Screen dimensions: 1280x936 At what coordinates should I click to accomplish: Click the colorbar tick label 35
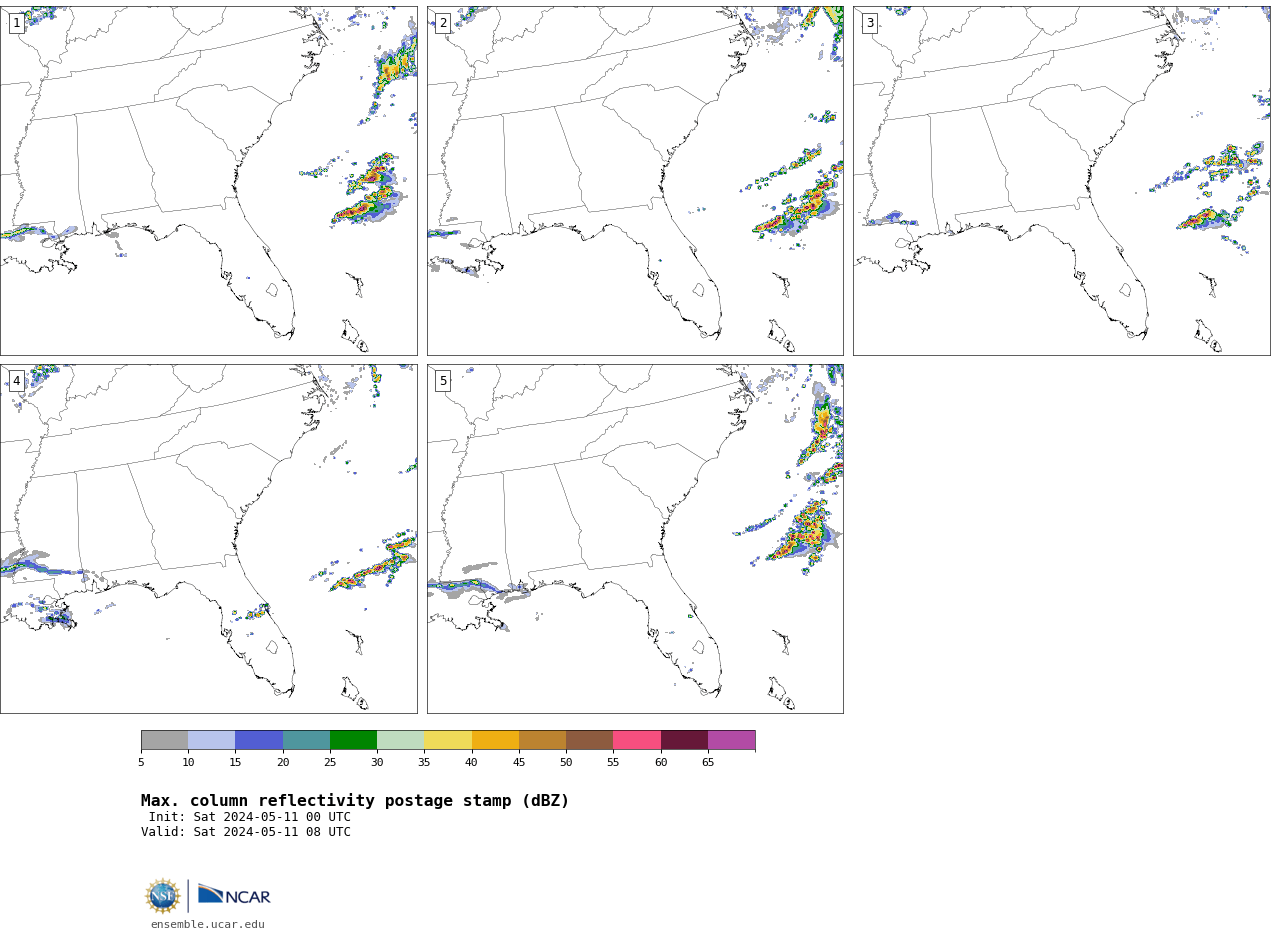(424, 763)
